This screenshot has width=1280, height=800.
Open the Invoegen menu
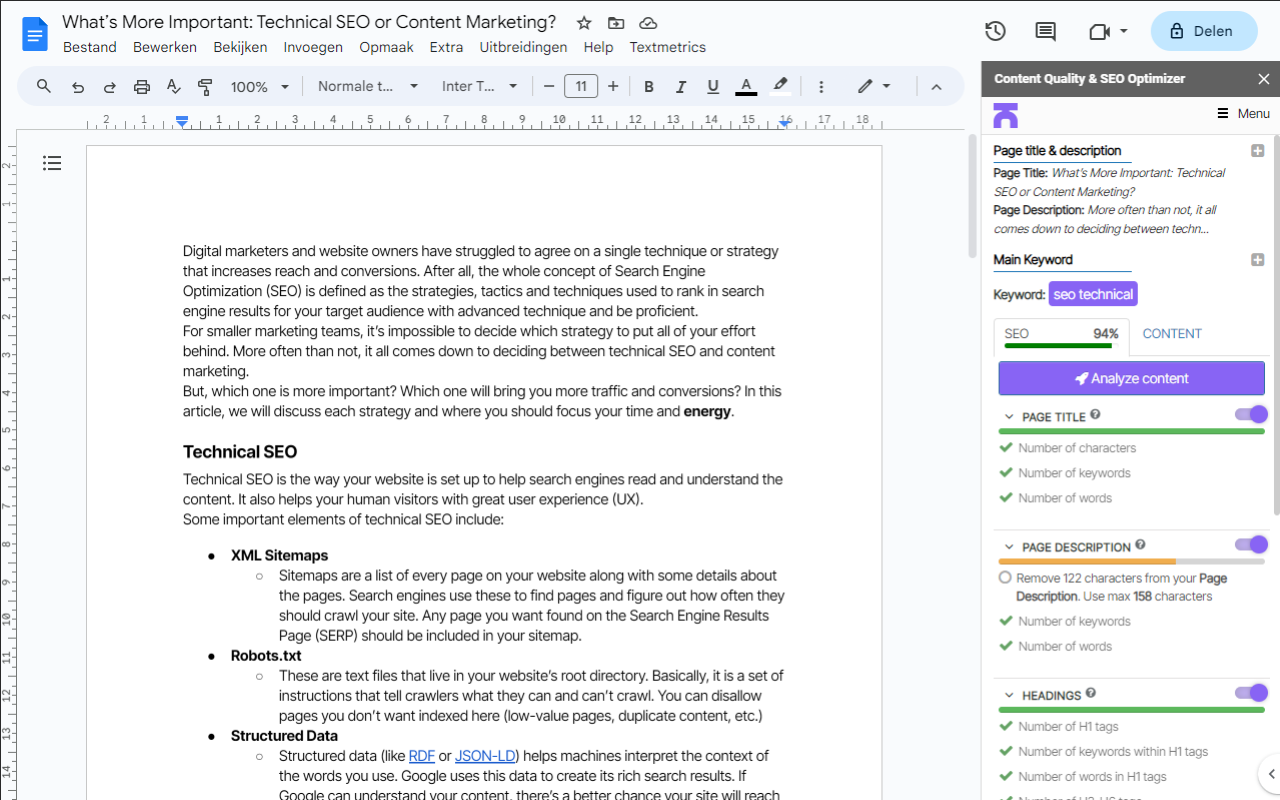[x=313, y=47]
